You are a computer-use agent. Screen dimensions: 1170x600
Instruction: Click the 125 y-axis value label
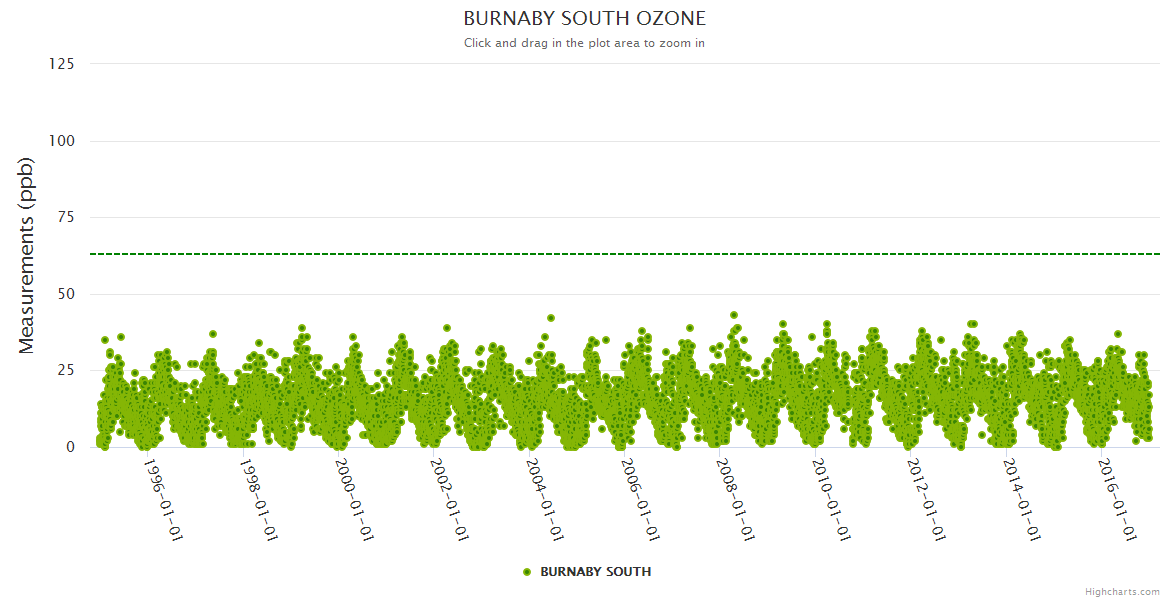[x=61, y=64]
